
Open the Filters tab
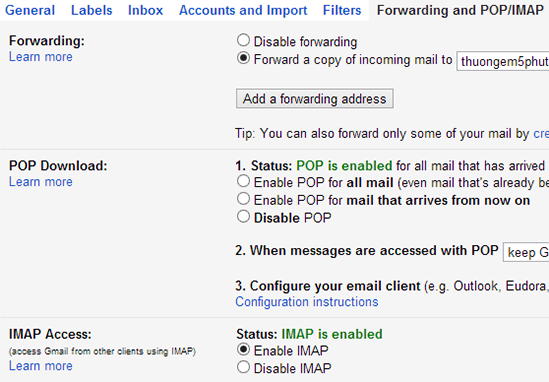[342, 10]
